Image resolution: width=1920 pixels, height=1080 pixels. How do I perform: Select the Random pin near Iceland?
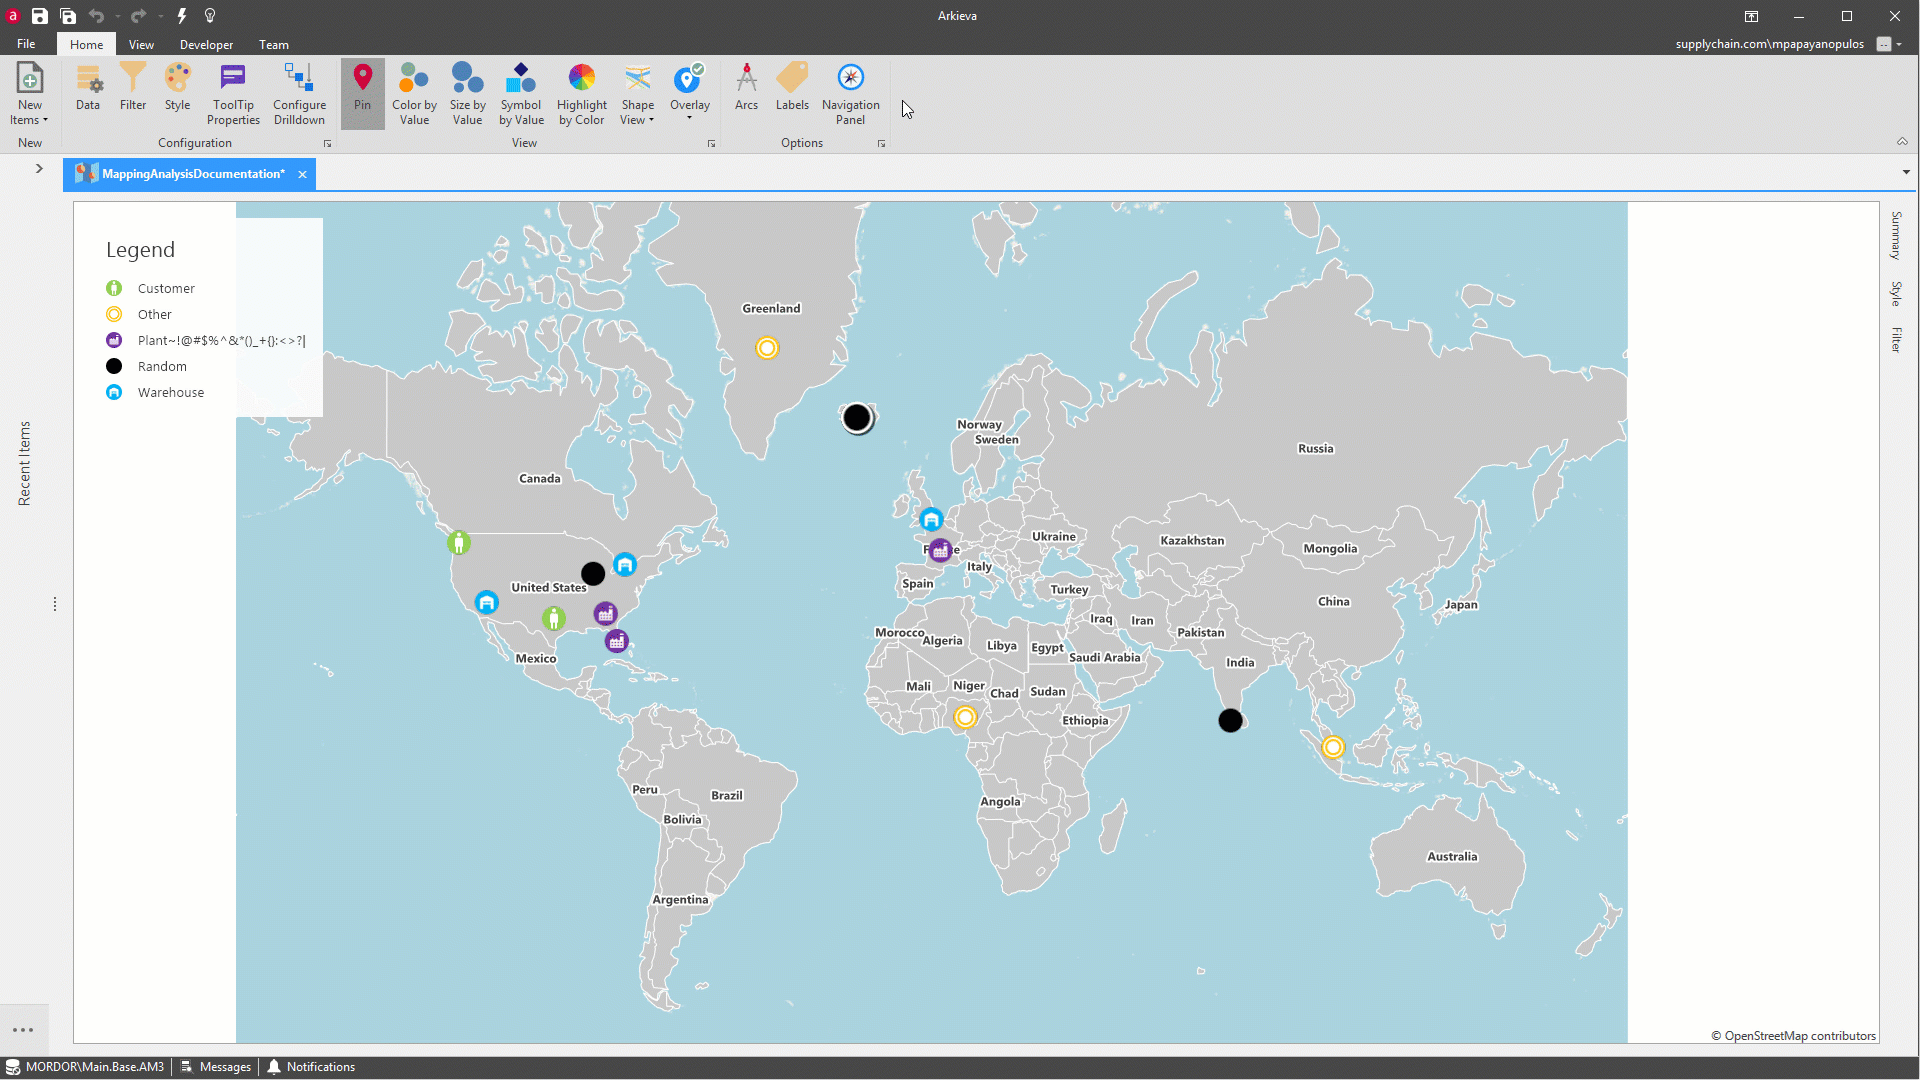pyautogui.click(x=857, y=417)
